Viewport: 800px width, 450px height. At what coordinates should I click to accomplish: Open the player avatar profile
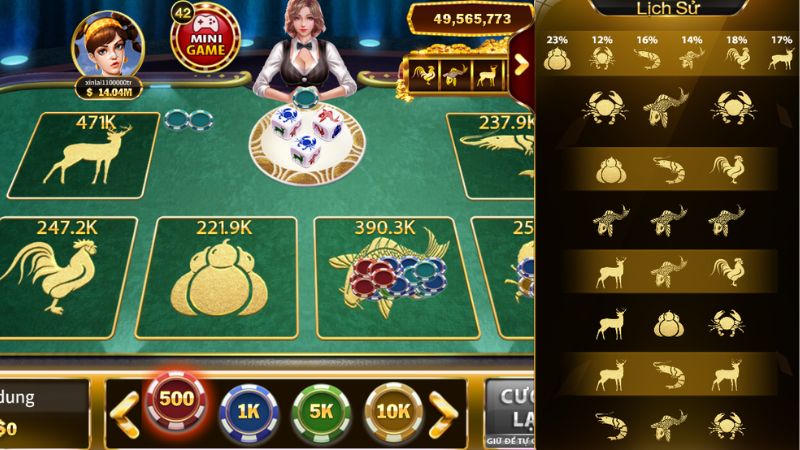[108, 46]
